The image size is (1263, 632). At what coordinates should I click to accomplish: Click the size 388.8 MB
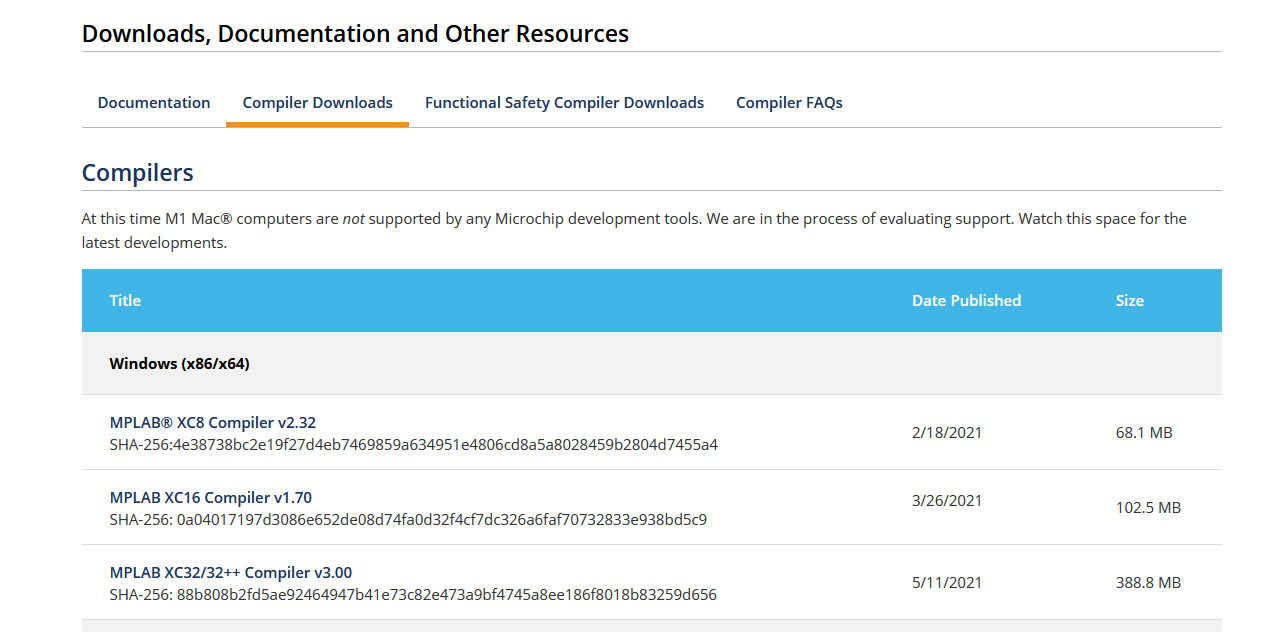click(x=1148, y=583)
